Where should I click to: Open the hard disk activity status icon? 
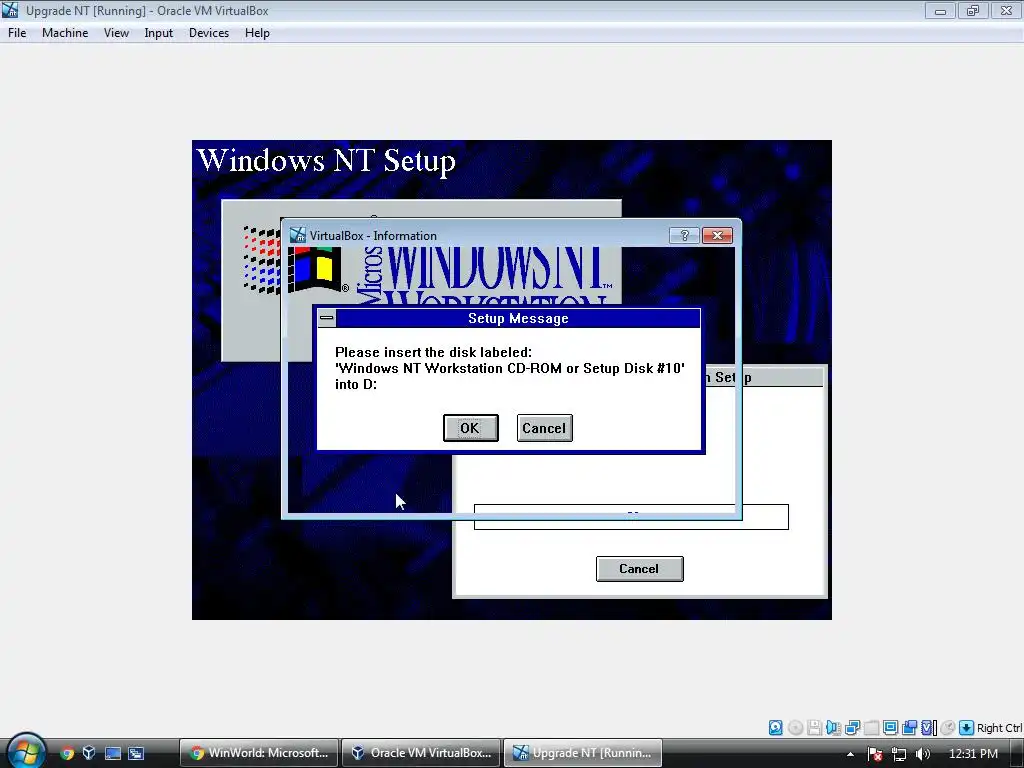pyautogui.click(x=775, y=728)
